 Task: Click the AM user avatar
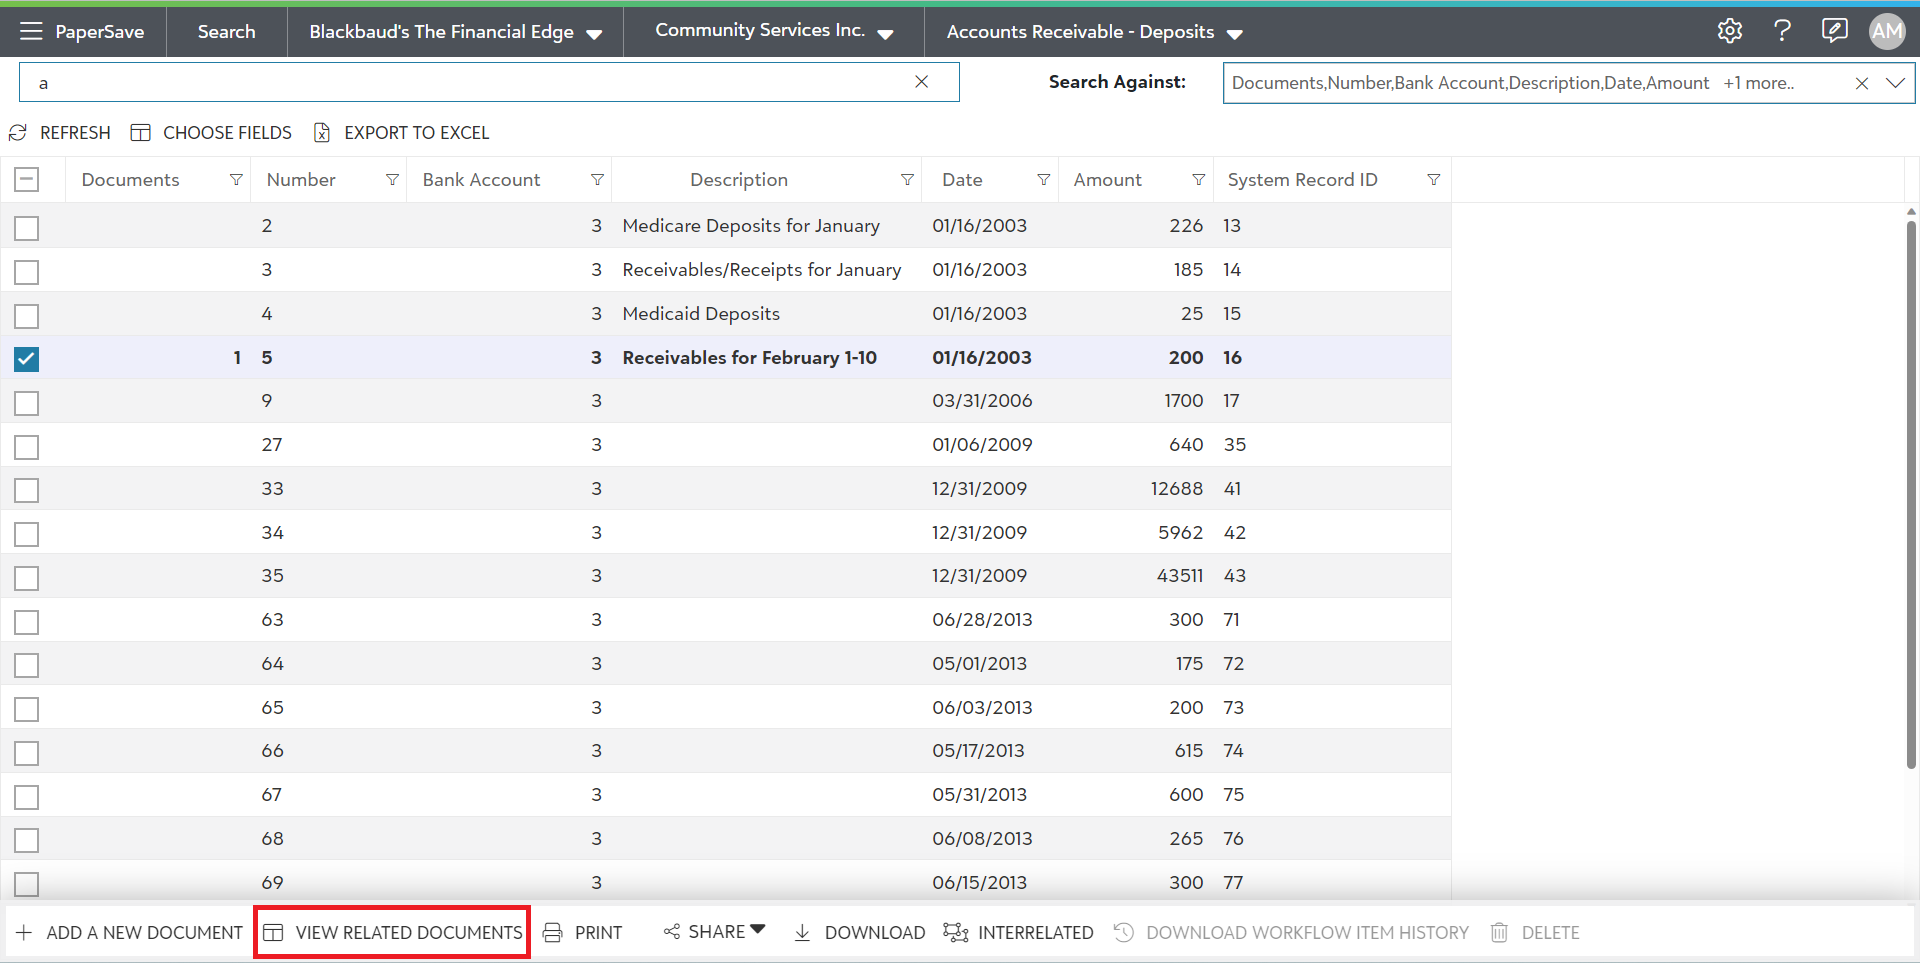[1887, 31]
